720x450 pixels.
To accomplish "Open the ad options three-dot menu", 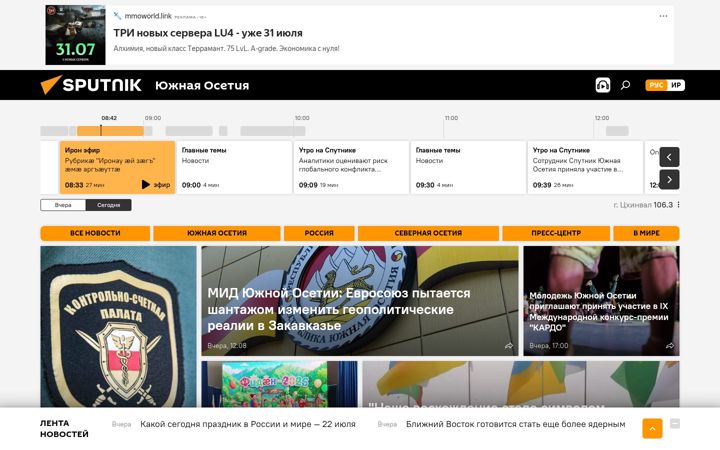I will pos(663,16).
